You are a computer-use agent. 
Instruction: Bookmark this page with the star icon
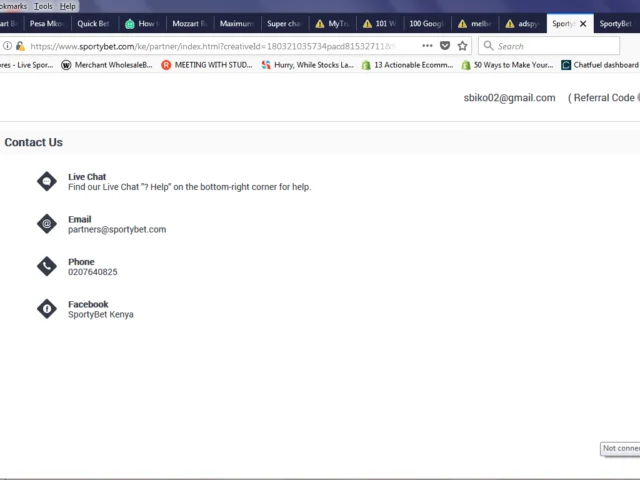point(462,46)
